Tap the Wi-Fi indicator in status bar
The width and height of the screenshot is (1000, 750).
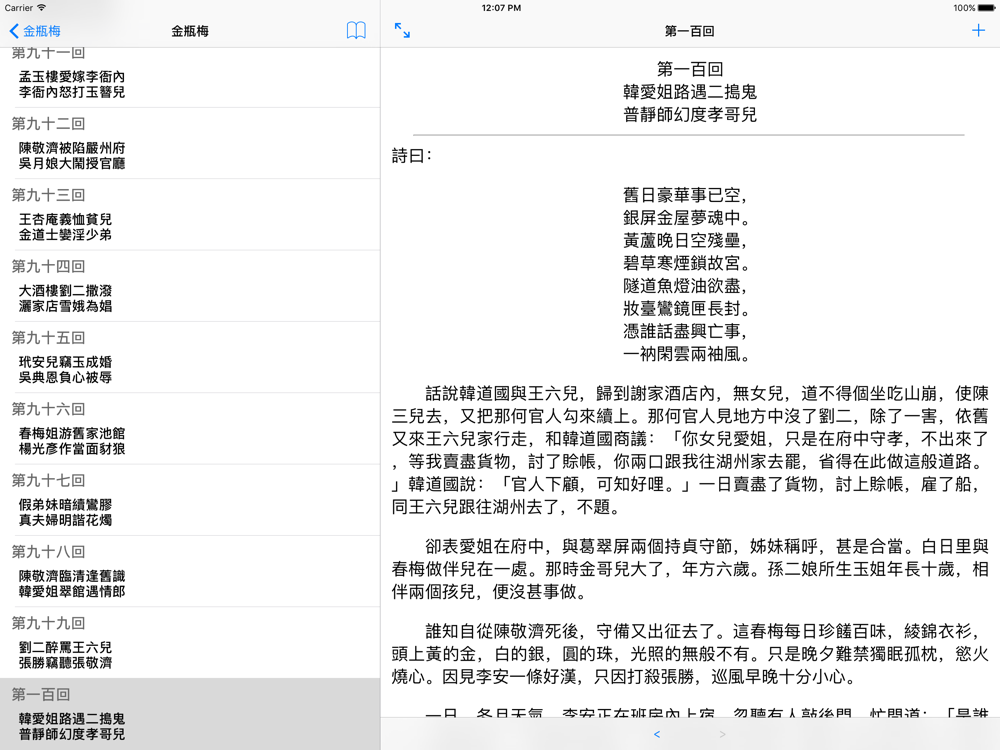click(x=42, y=8)
